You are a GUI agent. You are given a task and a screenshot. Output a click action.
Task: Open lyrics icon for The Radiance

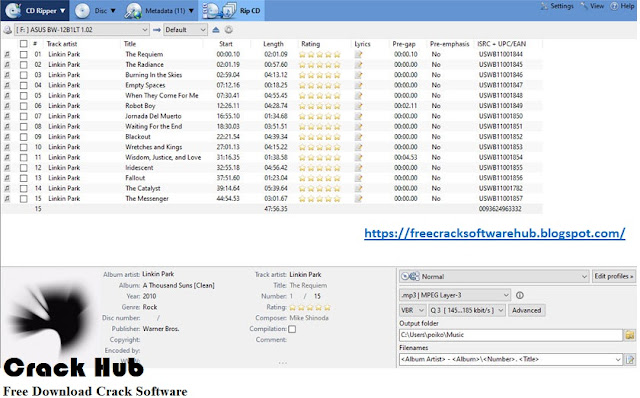pyautogui.click(x=358, y=64)
